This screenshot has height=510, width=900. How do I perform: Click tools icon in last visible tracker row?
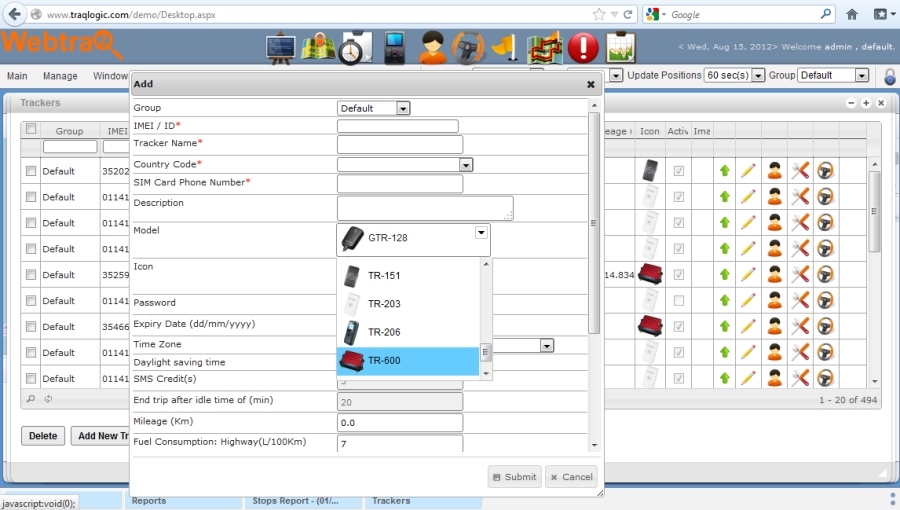point(800,378)
